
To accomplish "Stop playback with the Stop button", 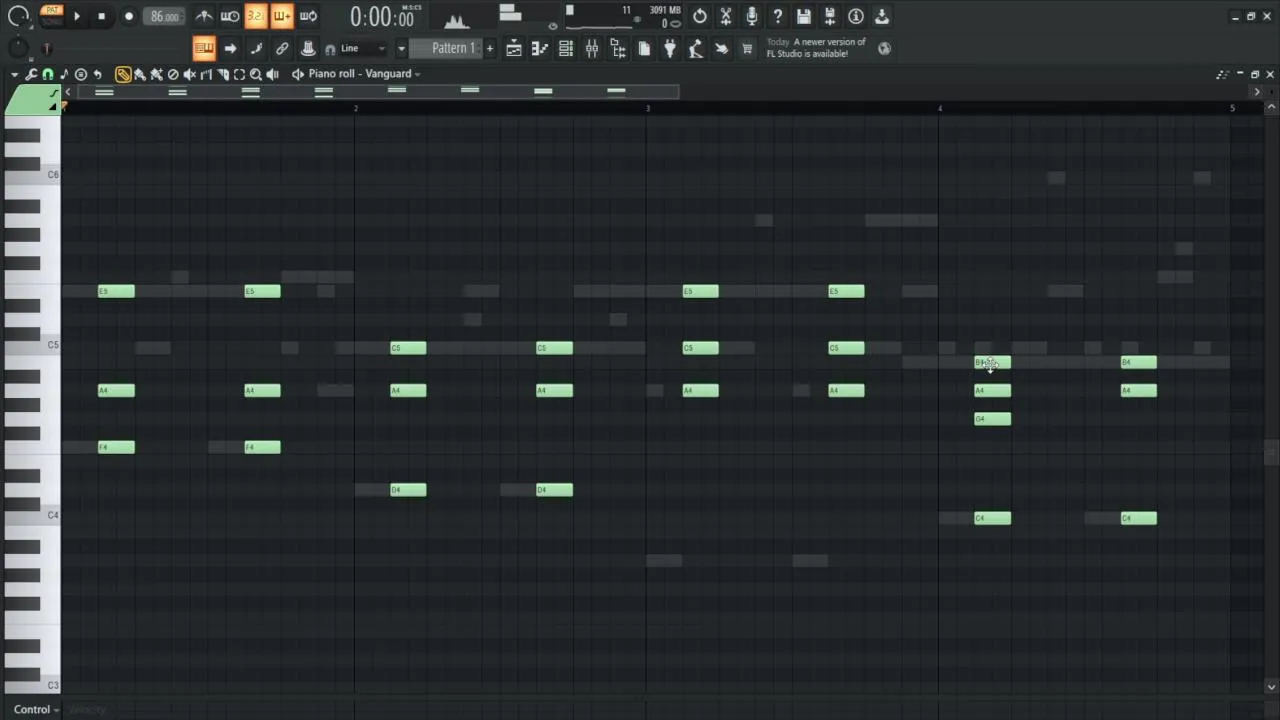I will (x=101, y=16).
